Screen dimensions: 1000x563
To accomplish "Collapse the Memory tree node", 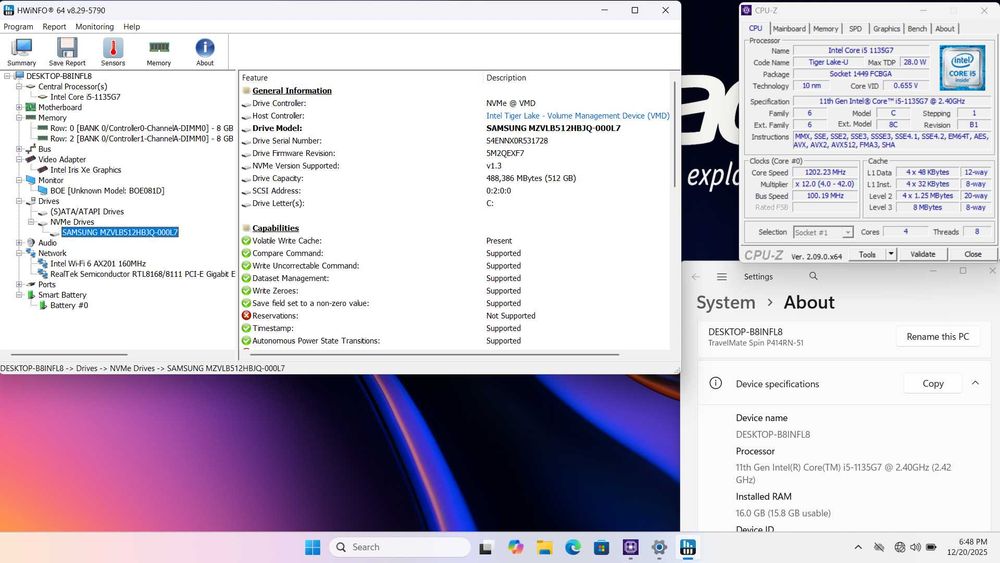I will (x=19, y=117).
